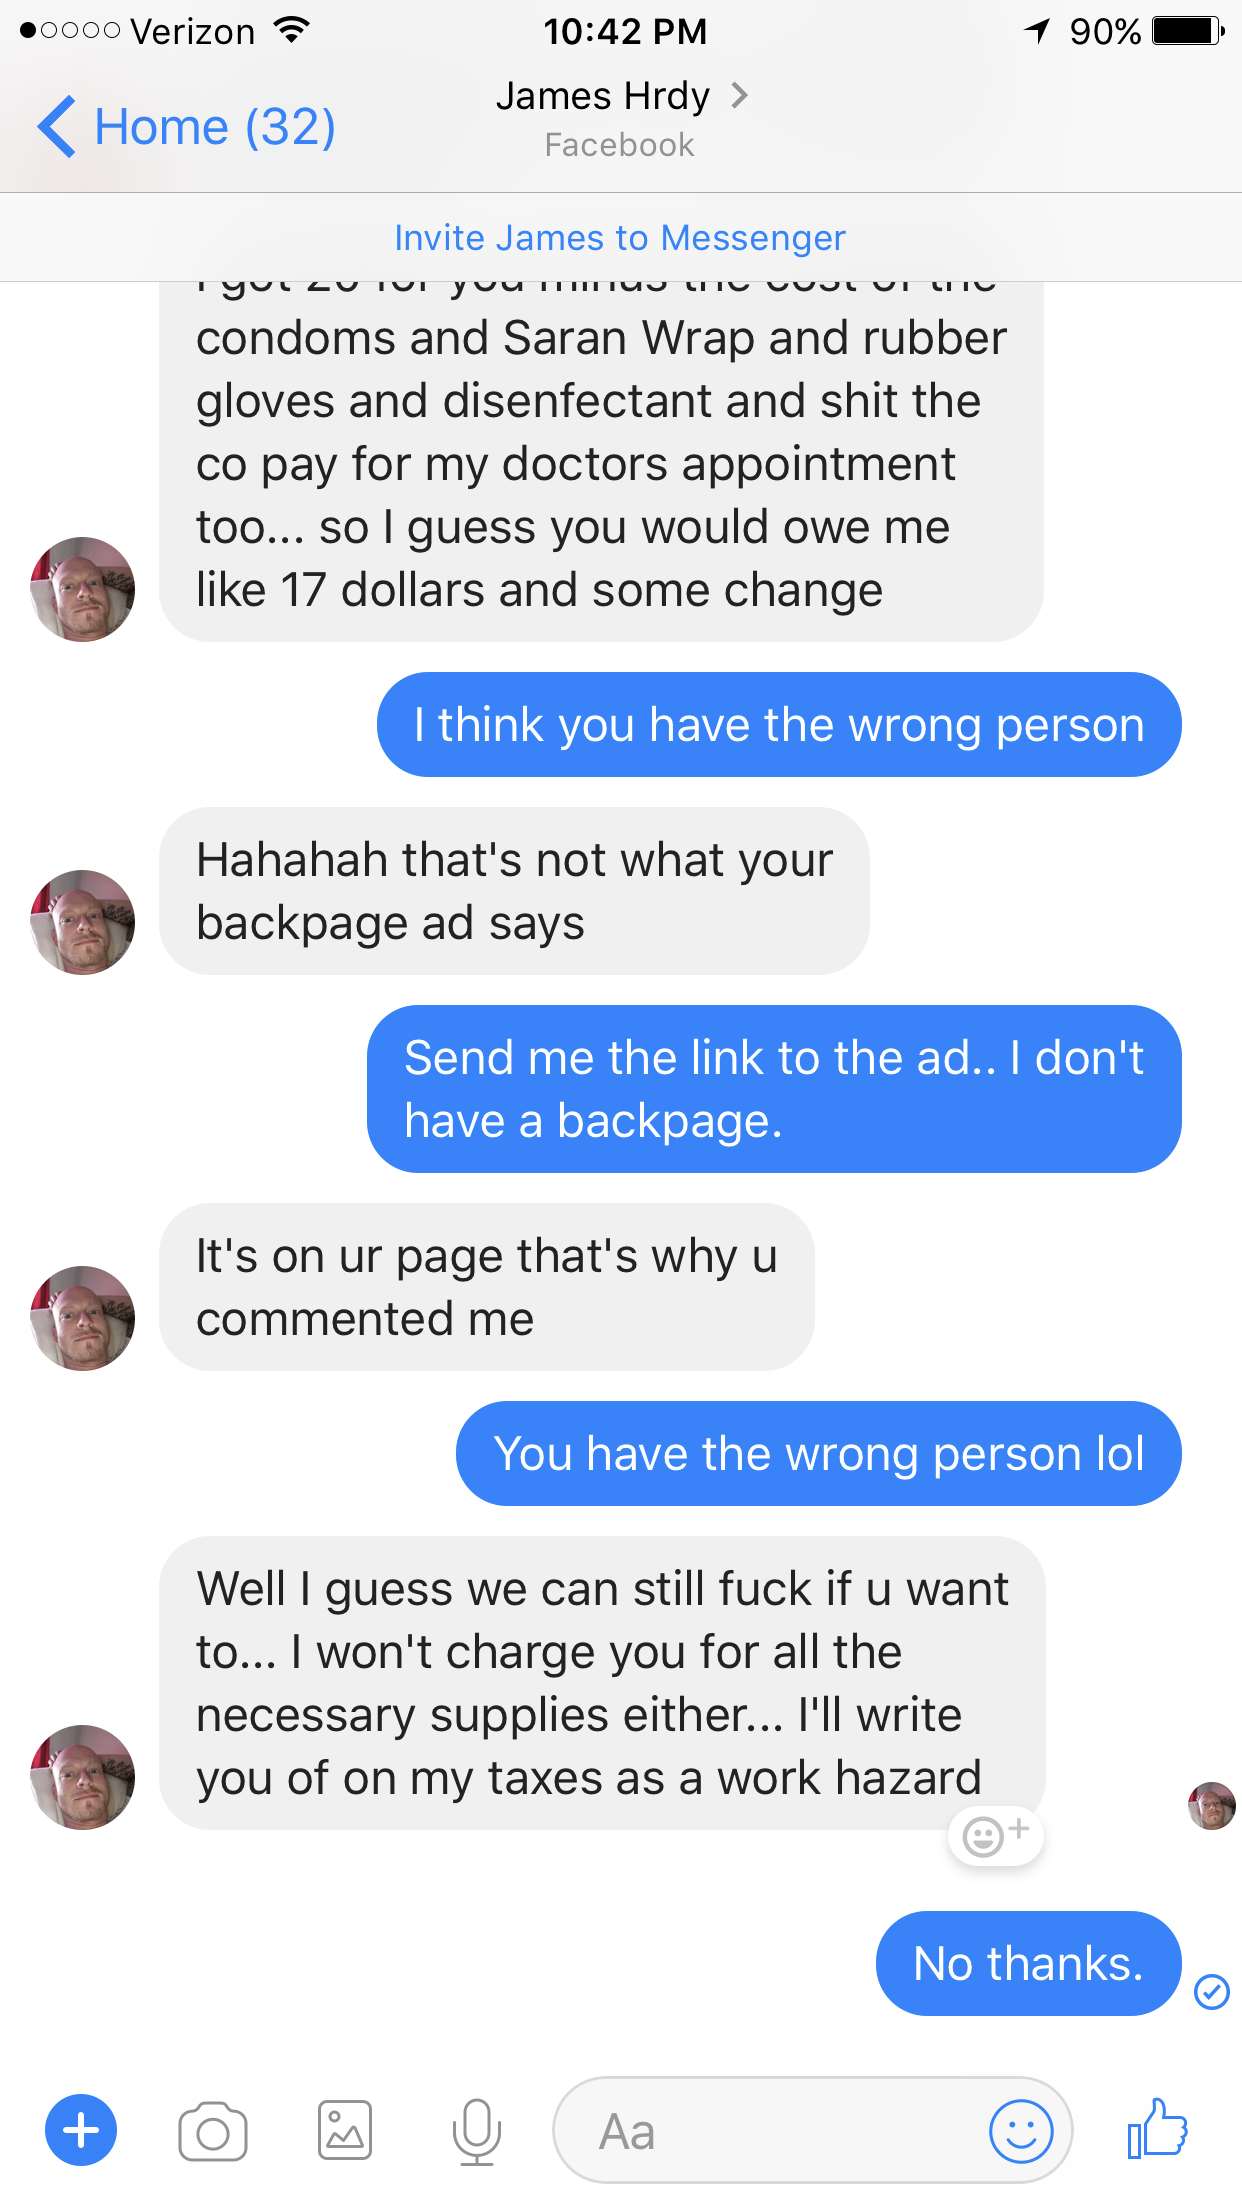This screenshot has width=1242, height=2208.
Task: Send a thumbs-up like
Action: (1157, 2129)
